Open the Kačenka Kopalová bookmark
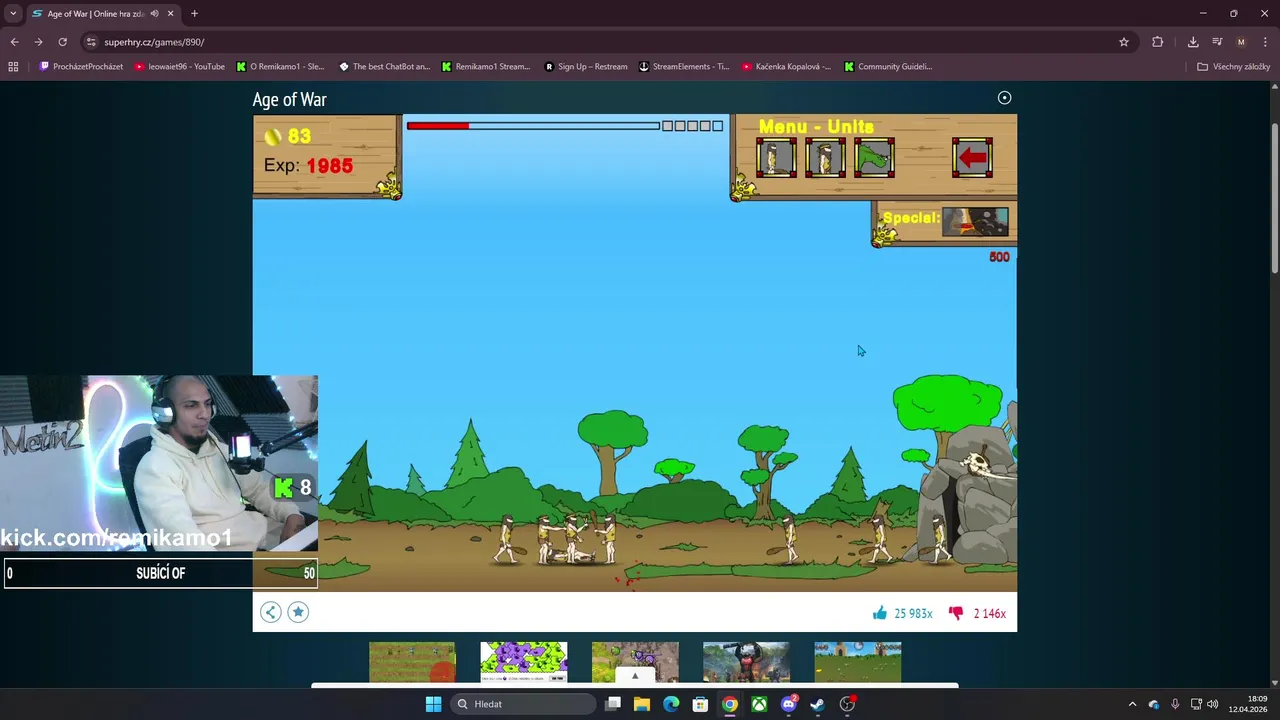 (x=787, y=67)
